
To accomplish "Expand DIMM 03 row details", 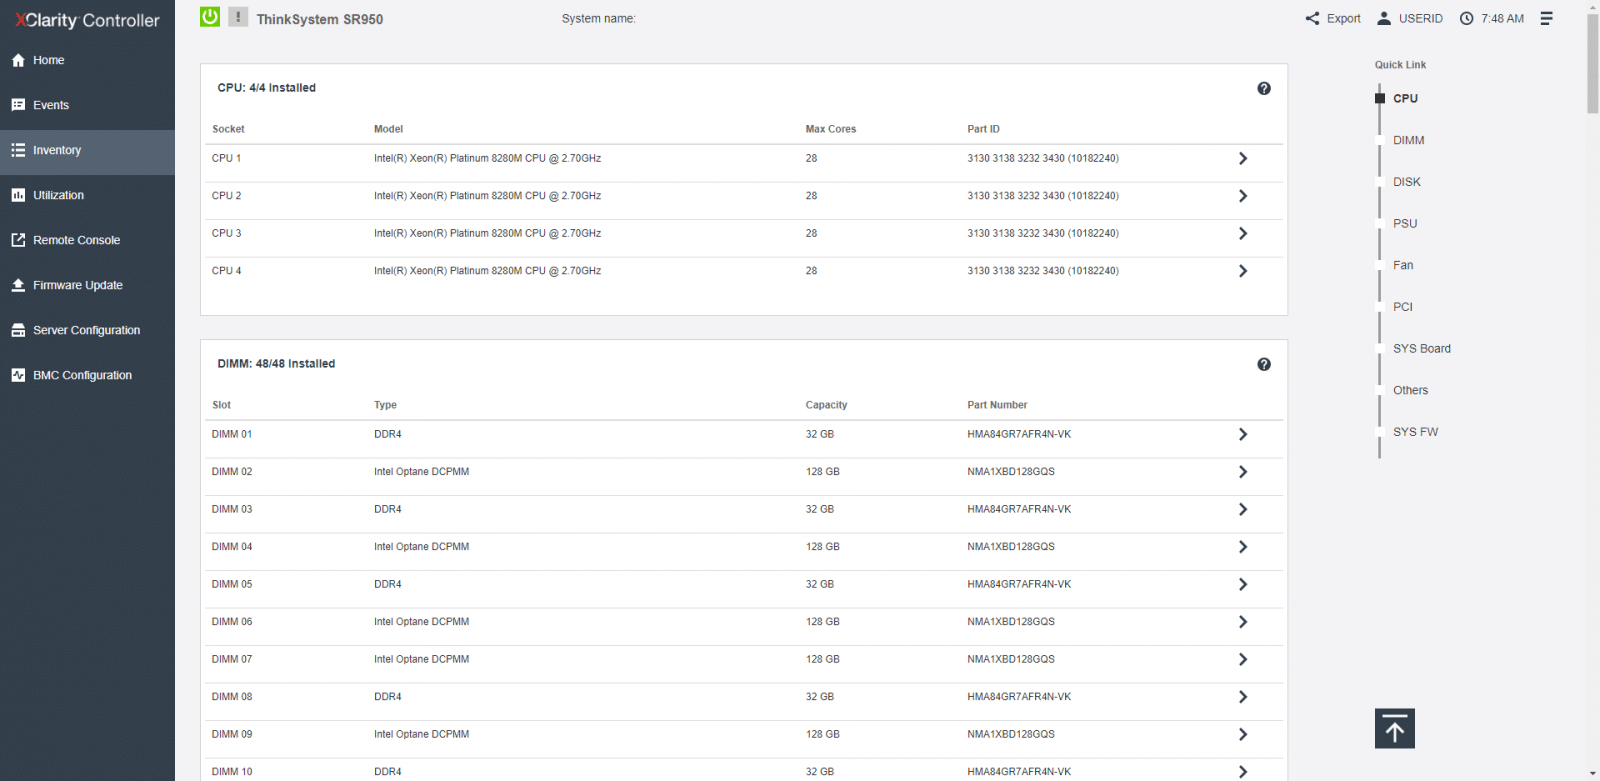I will [1243, 509].
